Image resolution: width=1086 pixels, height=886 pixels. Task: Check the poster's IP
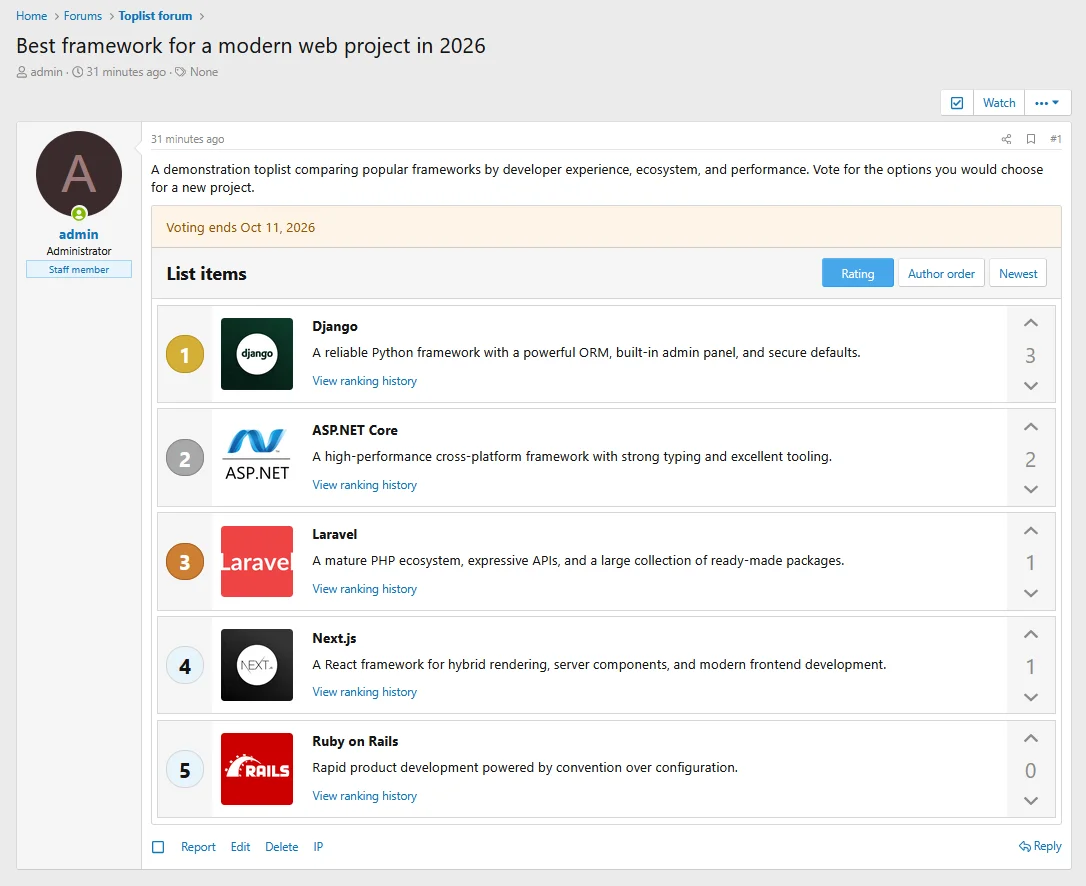[x=318, y=847]
